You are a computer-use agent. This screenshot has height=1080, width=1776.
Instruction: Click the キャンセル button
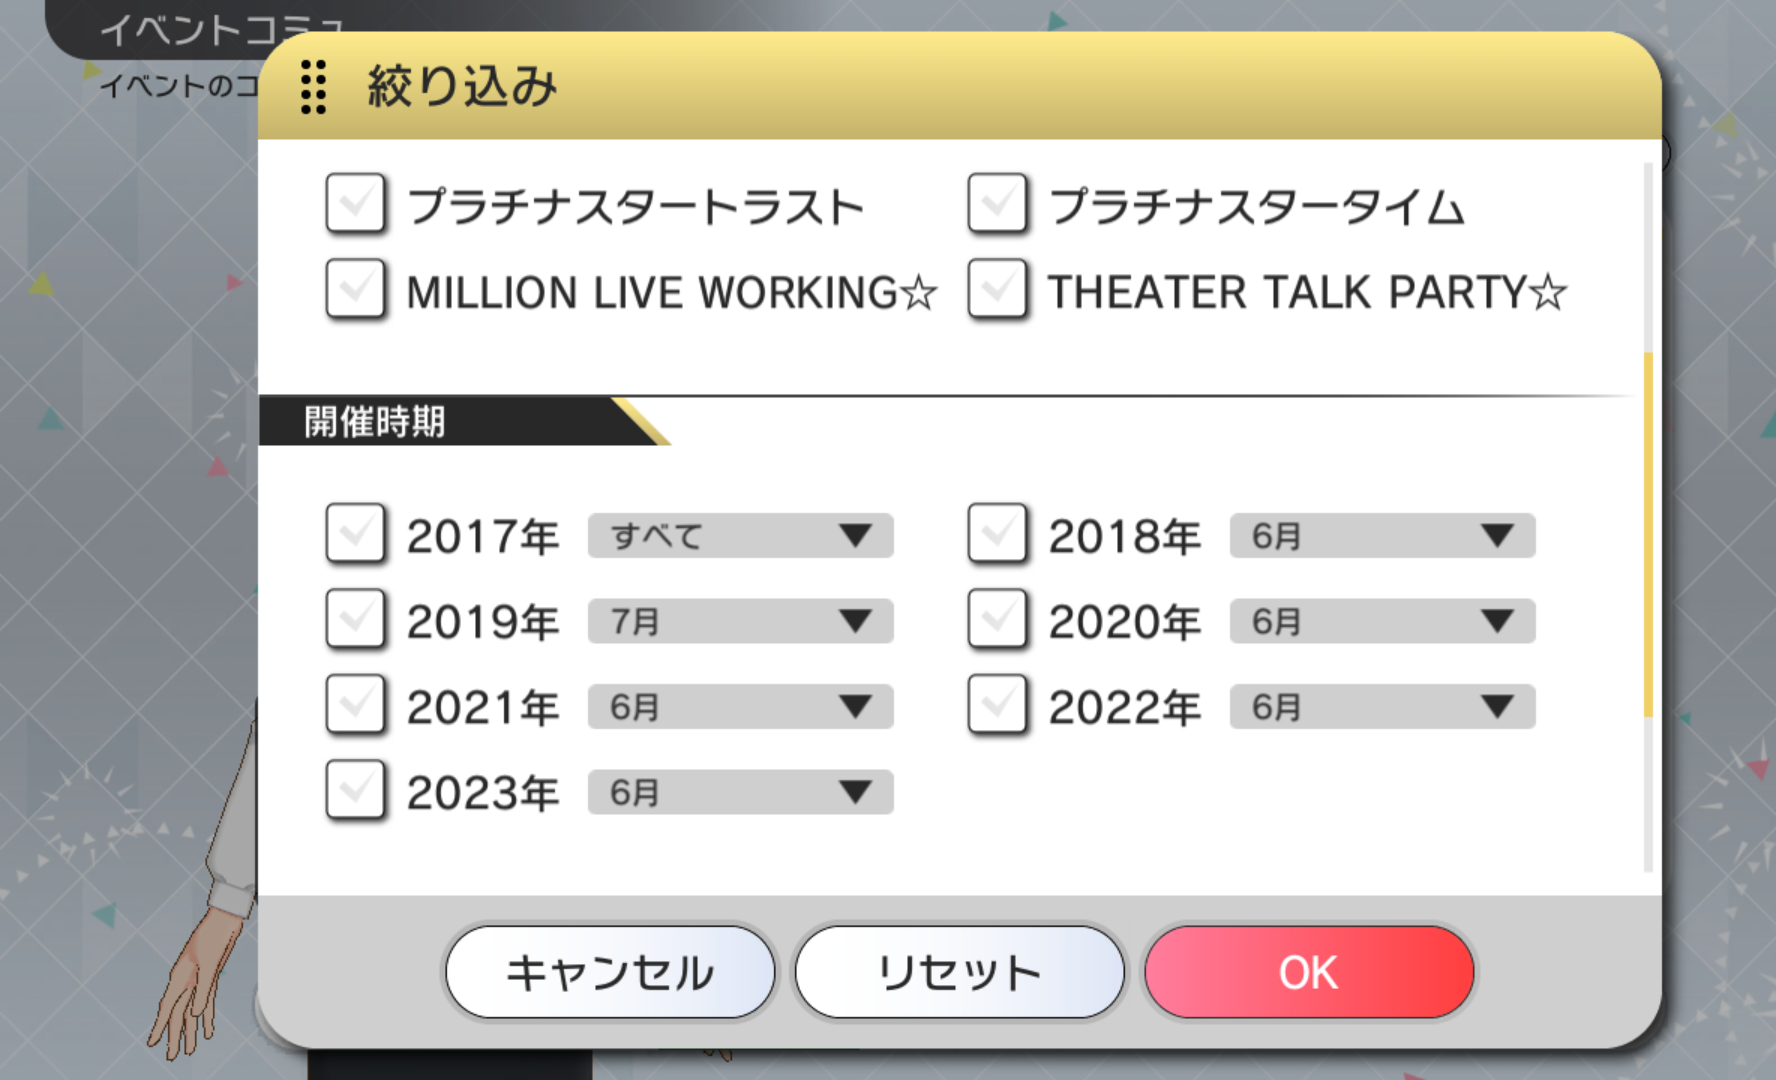pyautogui.click(x=610, y=972)
